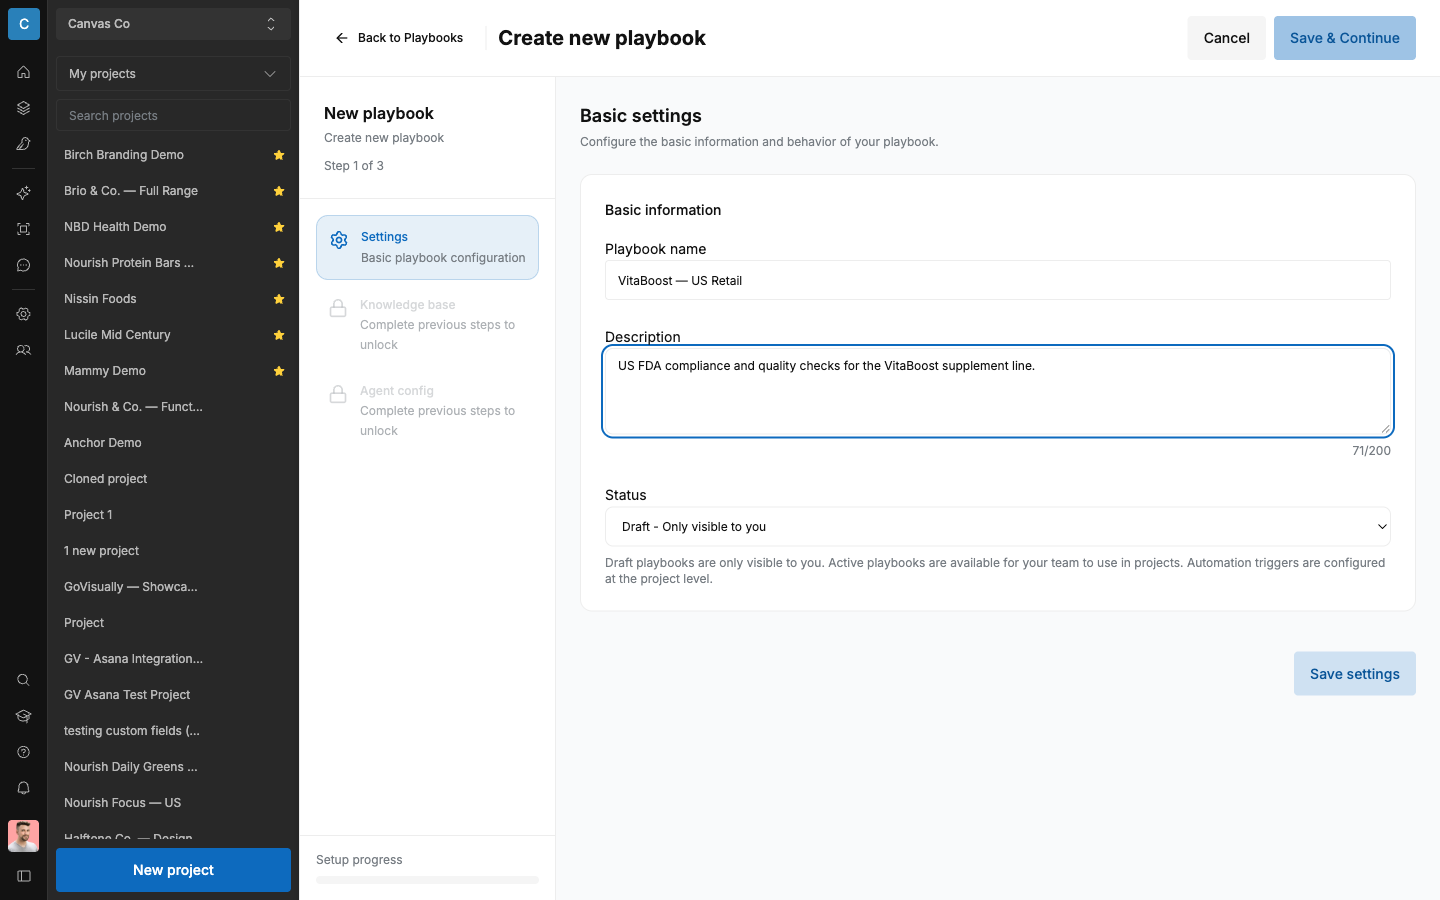
Task: Click the scan frame icon
Action: click(x=23, y=229)
